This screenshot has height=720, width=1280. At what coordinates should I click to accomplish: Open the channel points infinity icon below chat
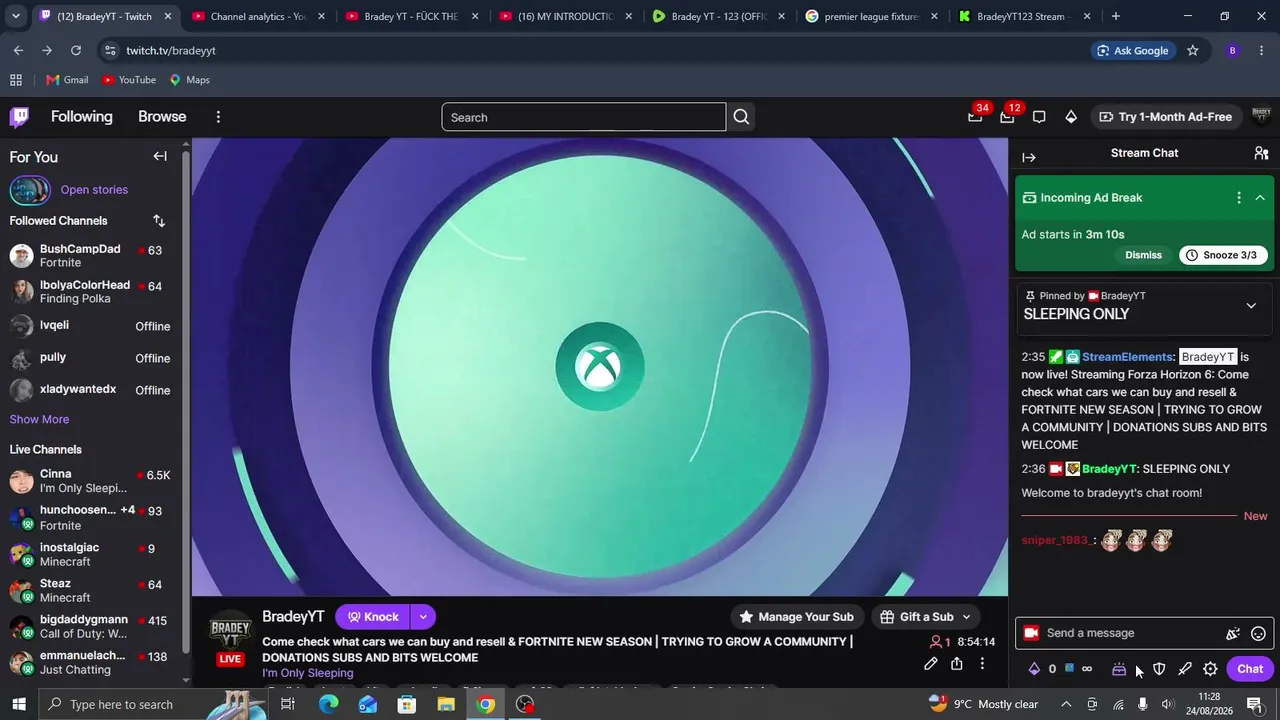pyautogui.click(x=1087, y=669)
